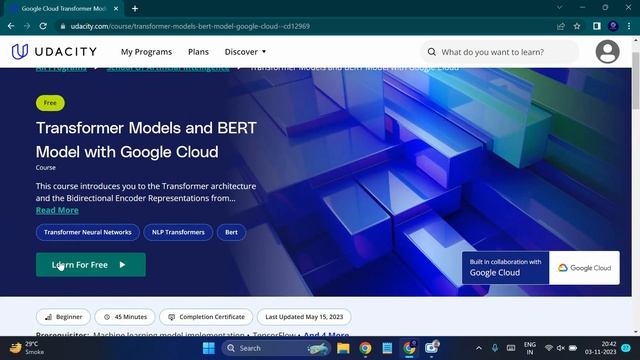Screen dimensions: 640x360
Task: Open the tab search chevron in title bar
Action: [x=560, y=7]
